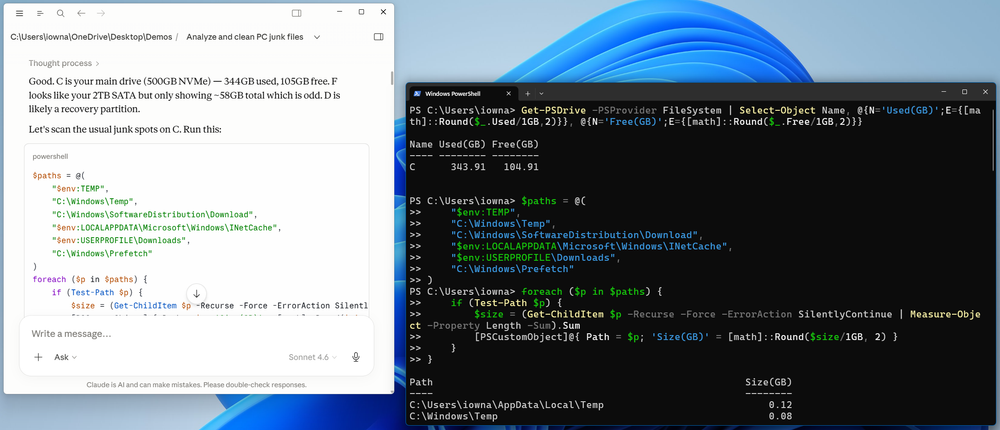Click the 0.12 size value in PowerShell output
The height and width of the screenshot is (430, 1000).
[781, 404]
